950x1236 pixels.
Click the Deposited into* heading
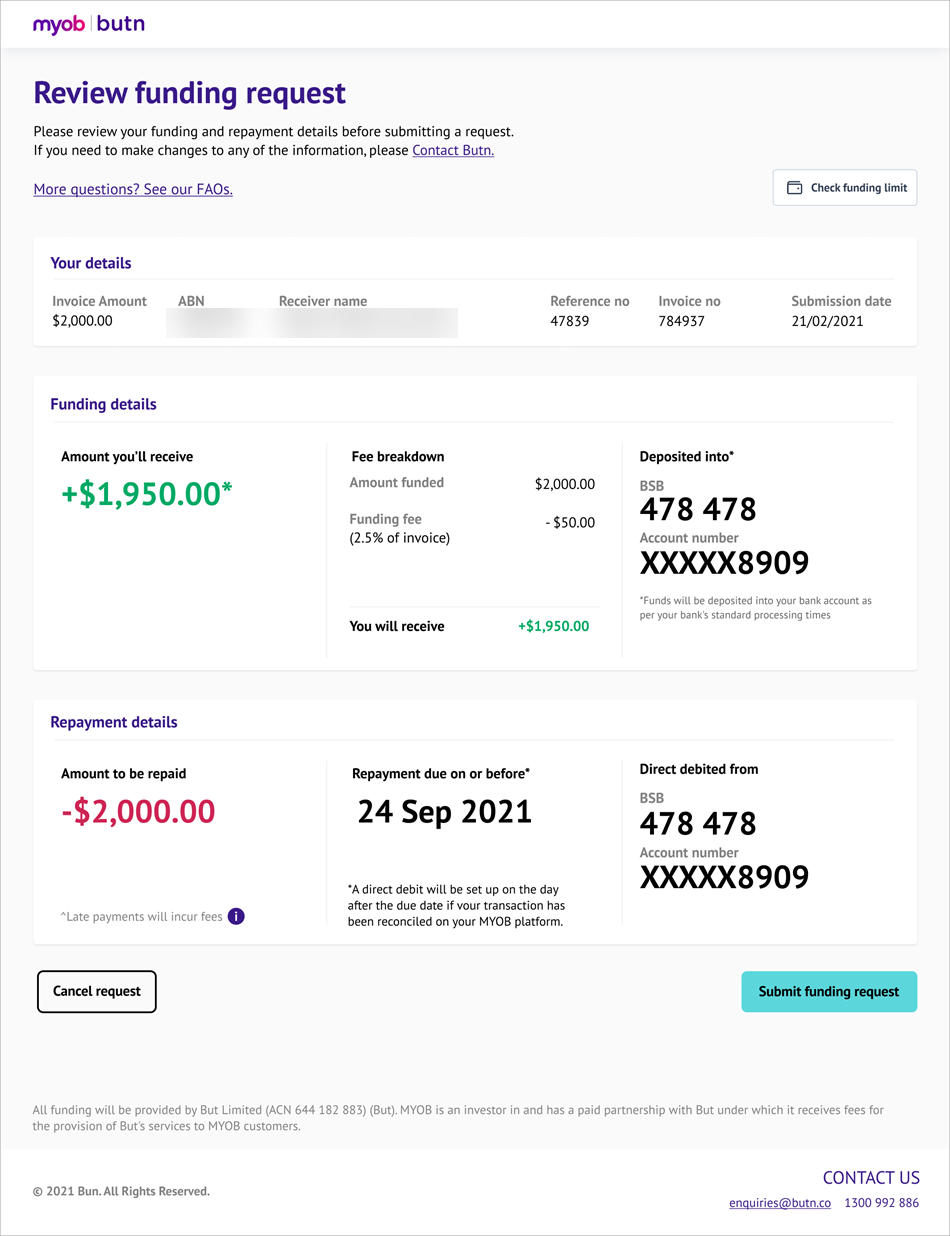[x=687, y=456]
